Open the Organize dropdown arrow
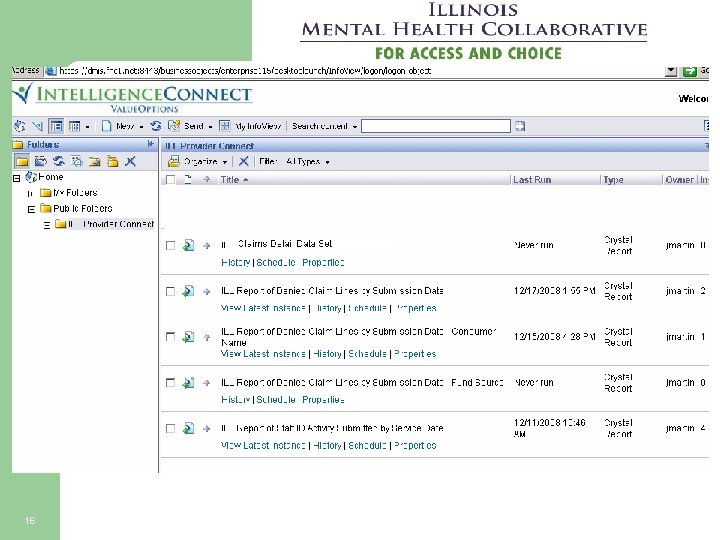 pos(225,162)
